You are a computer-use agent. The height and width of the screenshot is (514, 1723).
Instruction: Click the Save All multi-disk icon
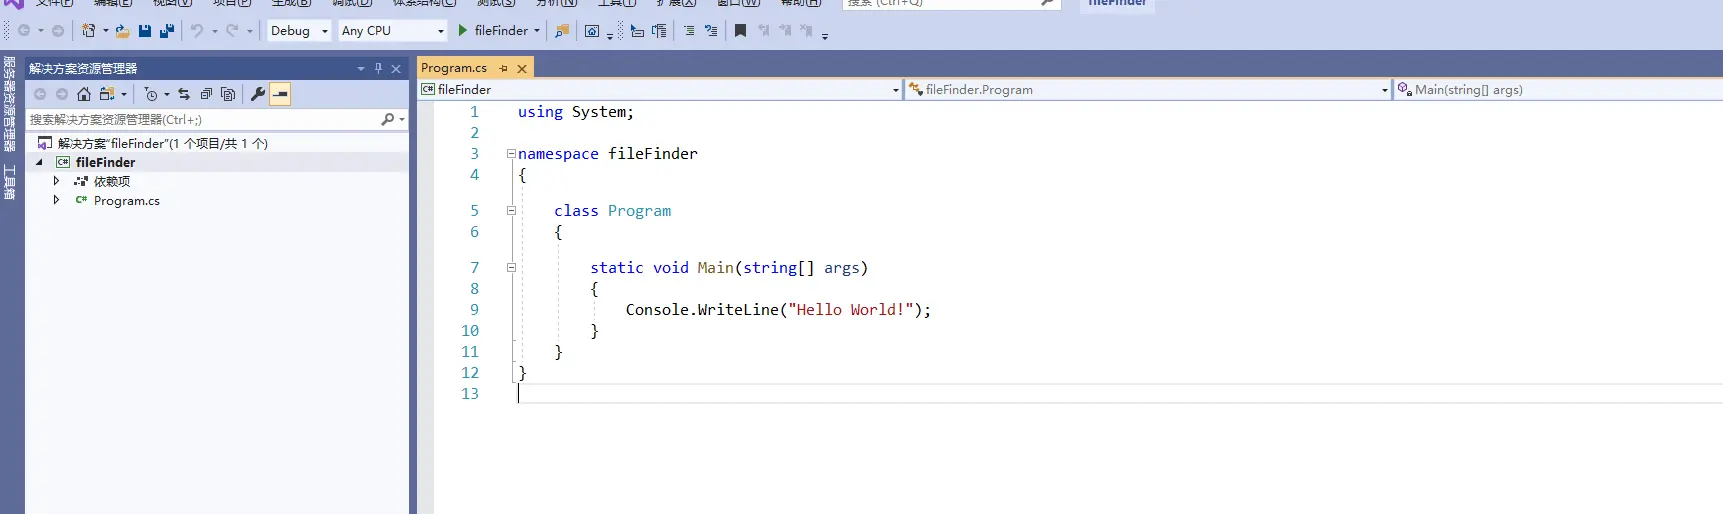pyautogui.click(x=167, y=31)
